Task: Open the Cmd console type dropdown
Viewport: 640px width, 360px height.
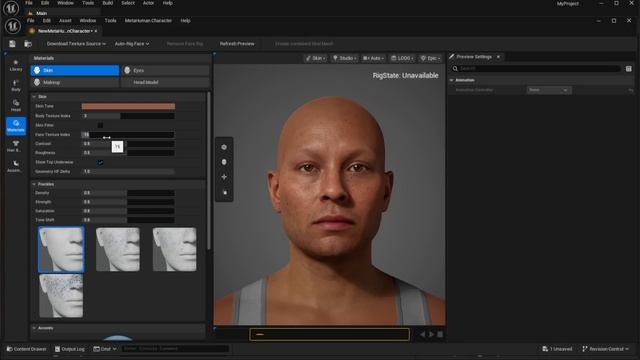Action: point(105,349)
